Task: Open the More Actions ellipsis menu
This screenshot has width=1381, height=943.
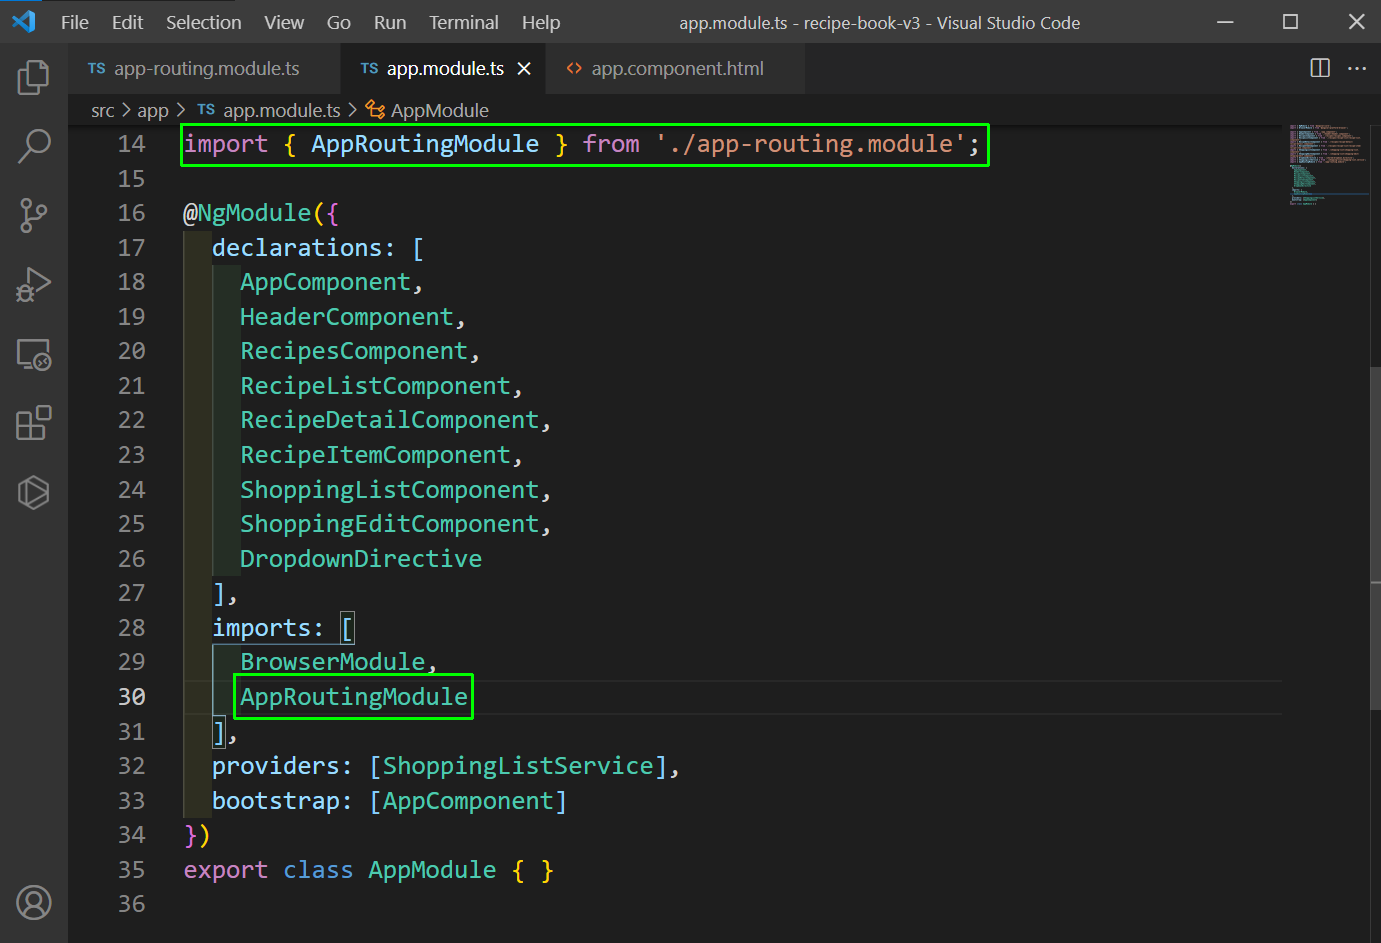Action: tap(1357, 68)
